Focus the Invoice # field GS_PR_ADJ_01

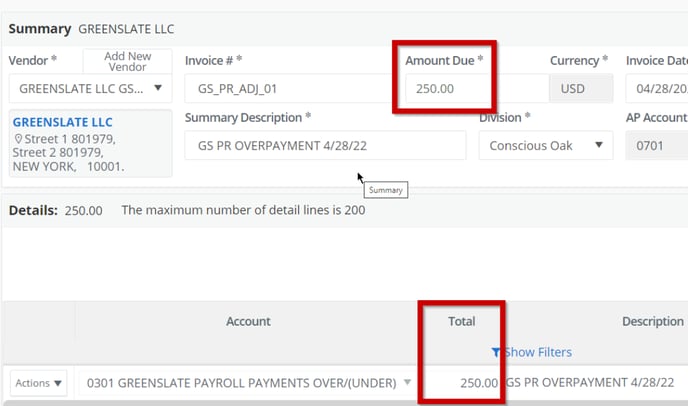[x=290, y=89]
